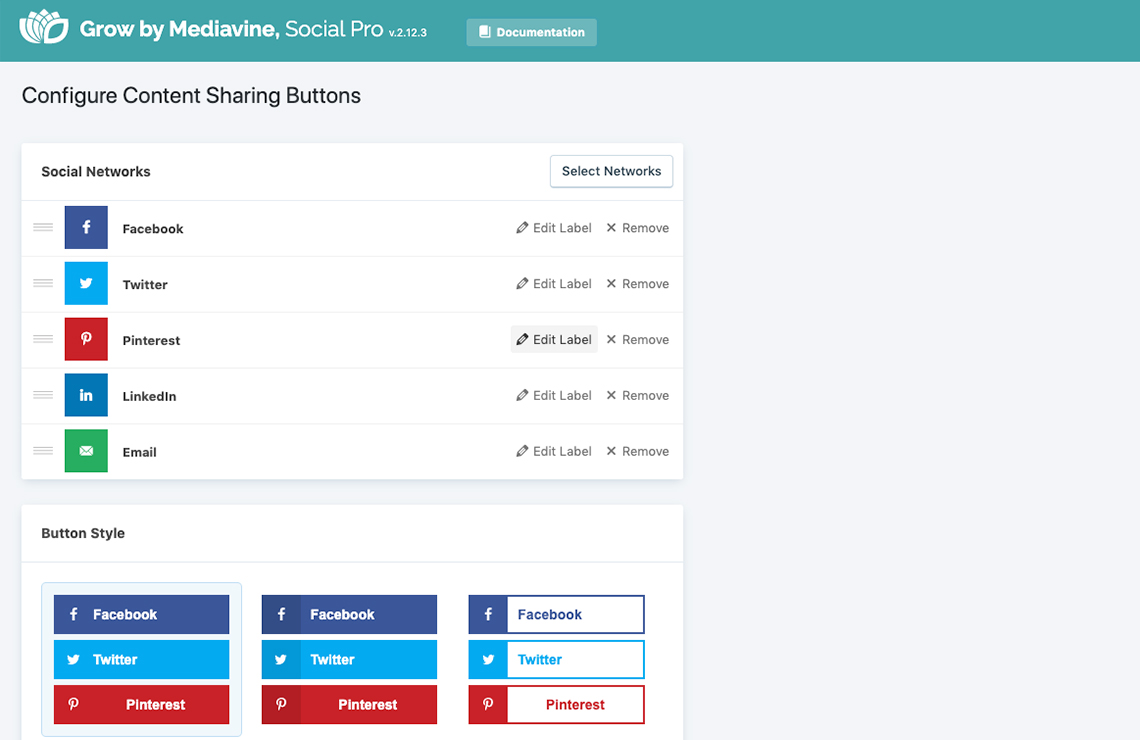Click the X icon in the Email row
The width and height of the screenshot is (1140, 740).
(x=611, y=451)
